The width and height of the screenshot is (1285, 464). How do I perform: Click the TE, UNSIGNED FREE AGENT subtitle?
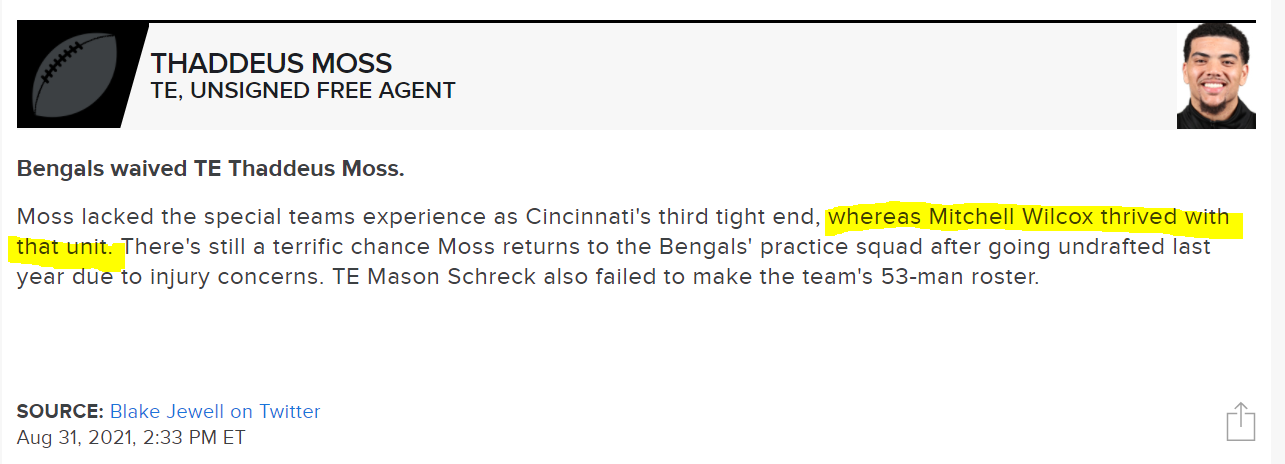click(303, 91)
